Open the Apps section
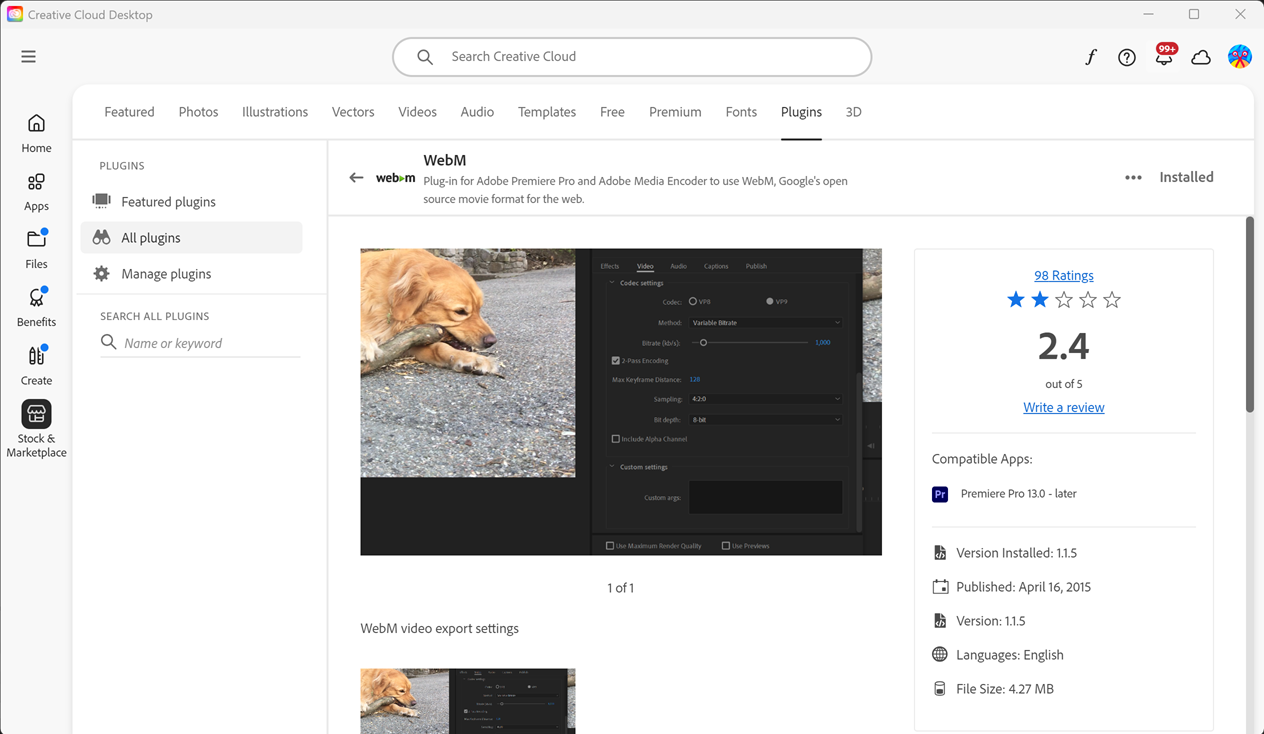The width and height of the screenshot is (1264, 734). coord(36,191)
